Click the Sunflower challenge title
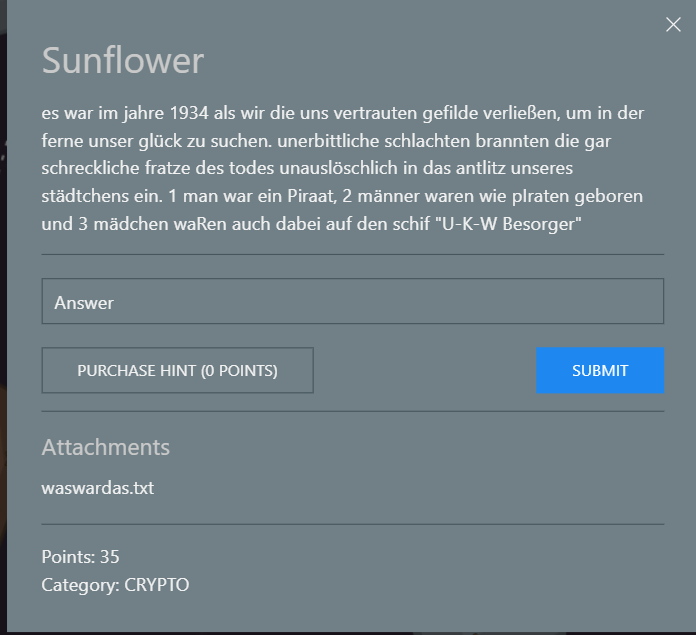This screenshot has height=635, width=696. tap(123, 60)
